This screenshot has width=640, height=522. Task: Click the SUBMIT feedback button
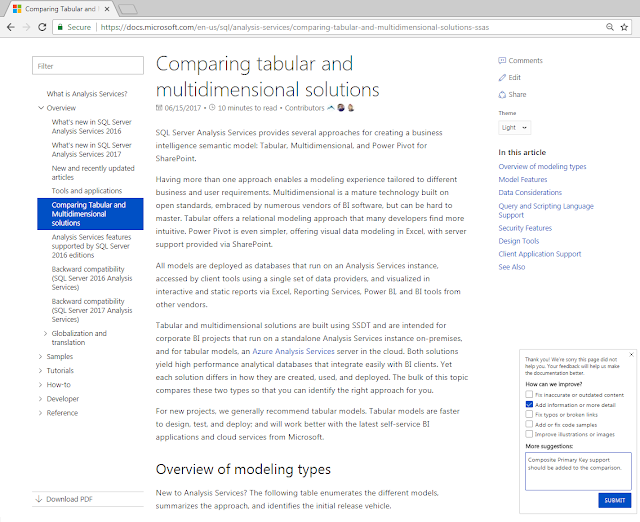[615, 500]
